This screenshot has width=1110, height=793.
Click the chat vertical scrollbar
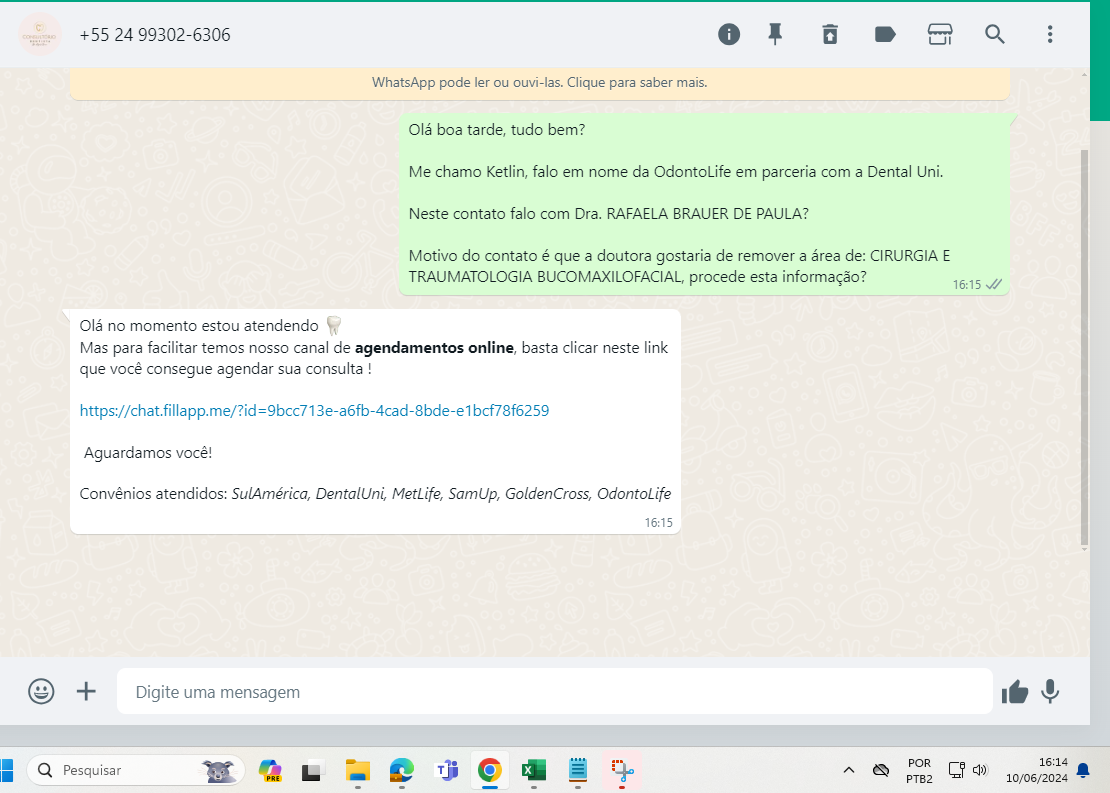pos(1085,347)
